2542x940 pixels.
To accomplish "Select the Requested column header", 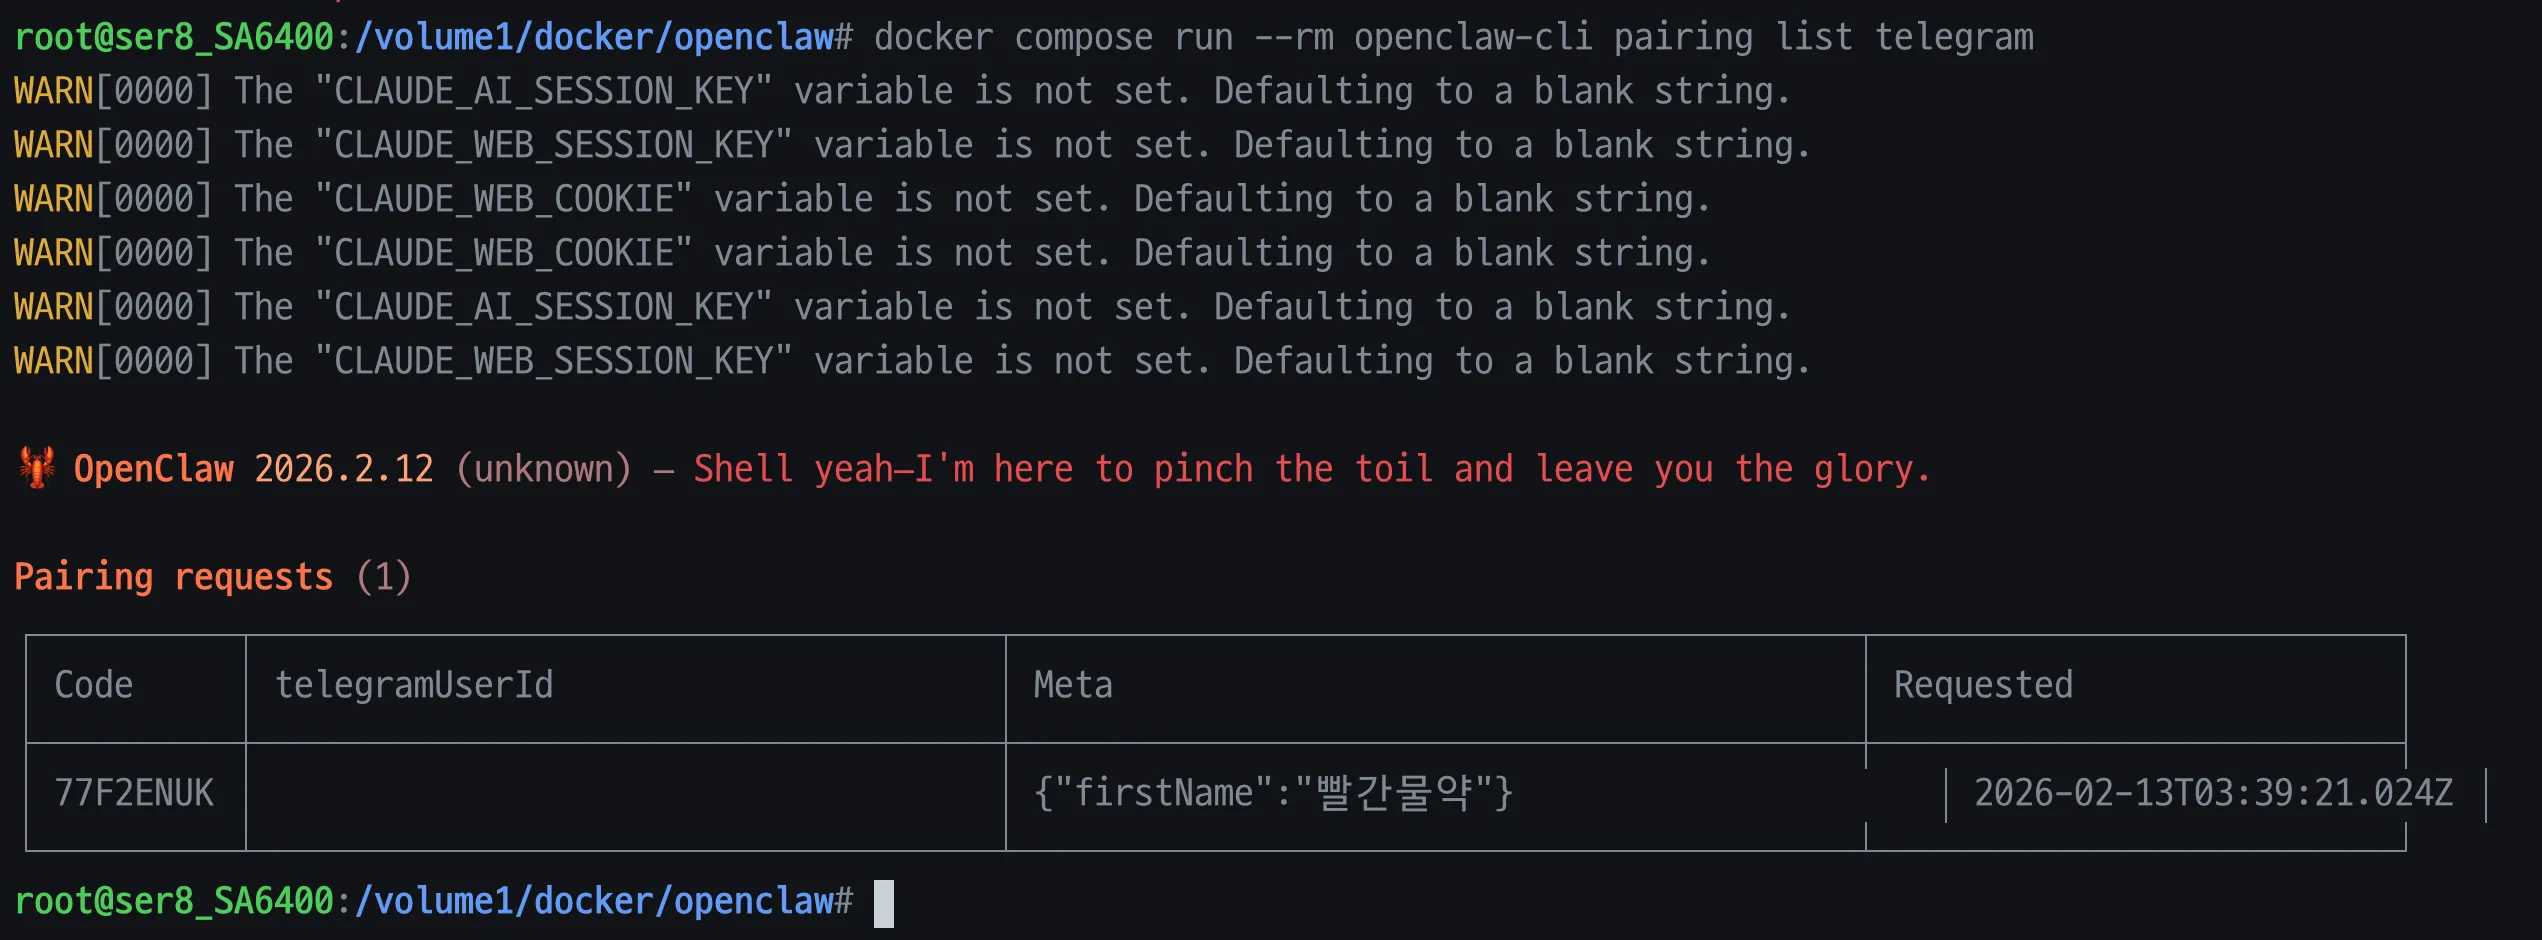I will (x=1983, y=685).
